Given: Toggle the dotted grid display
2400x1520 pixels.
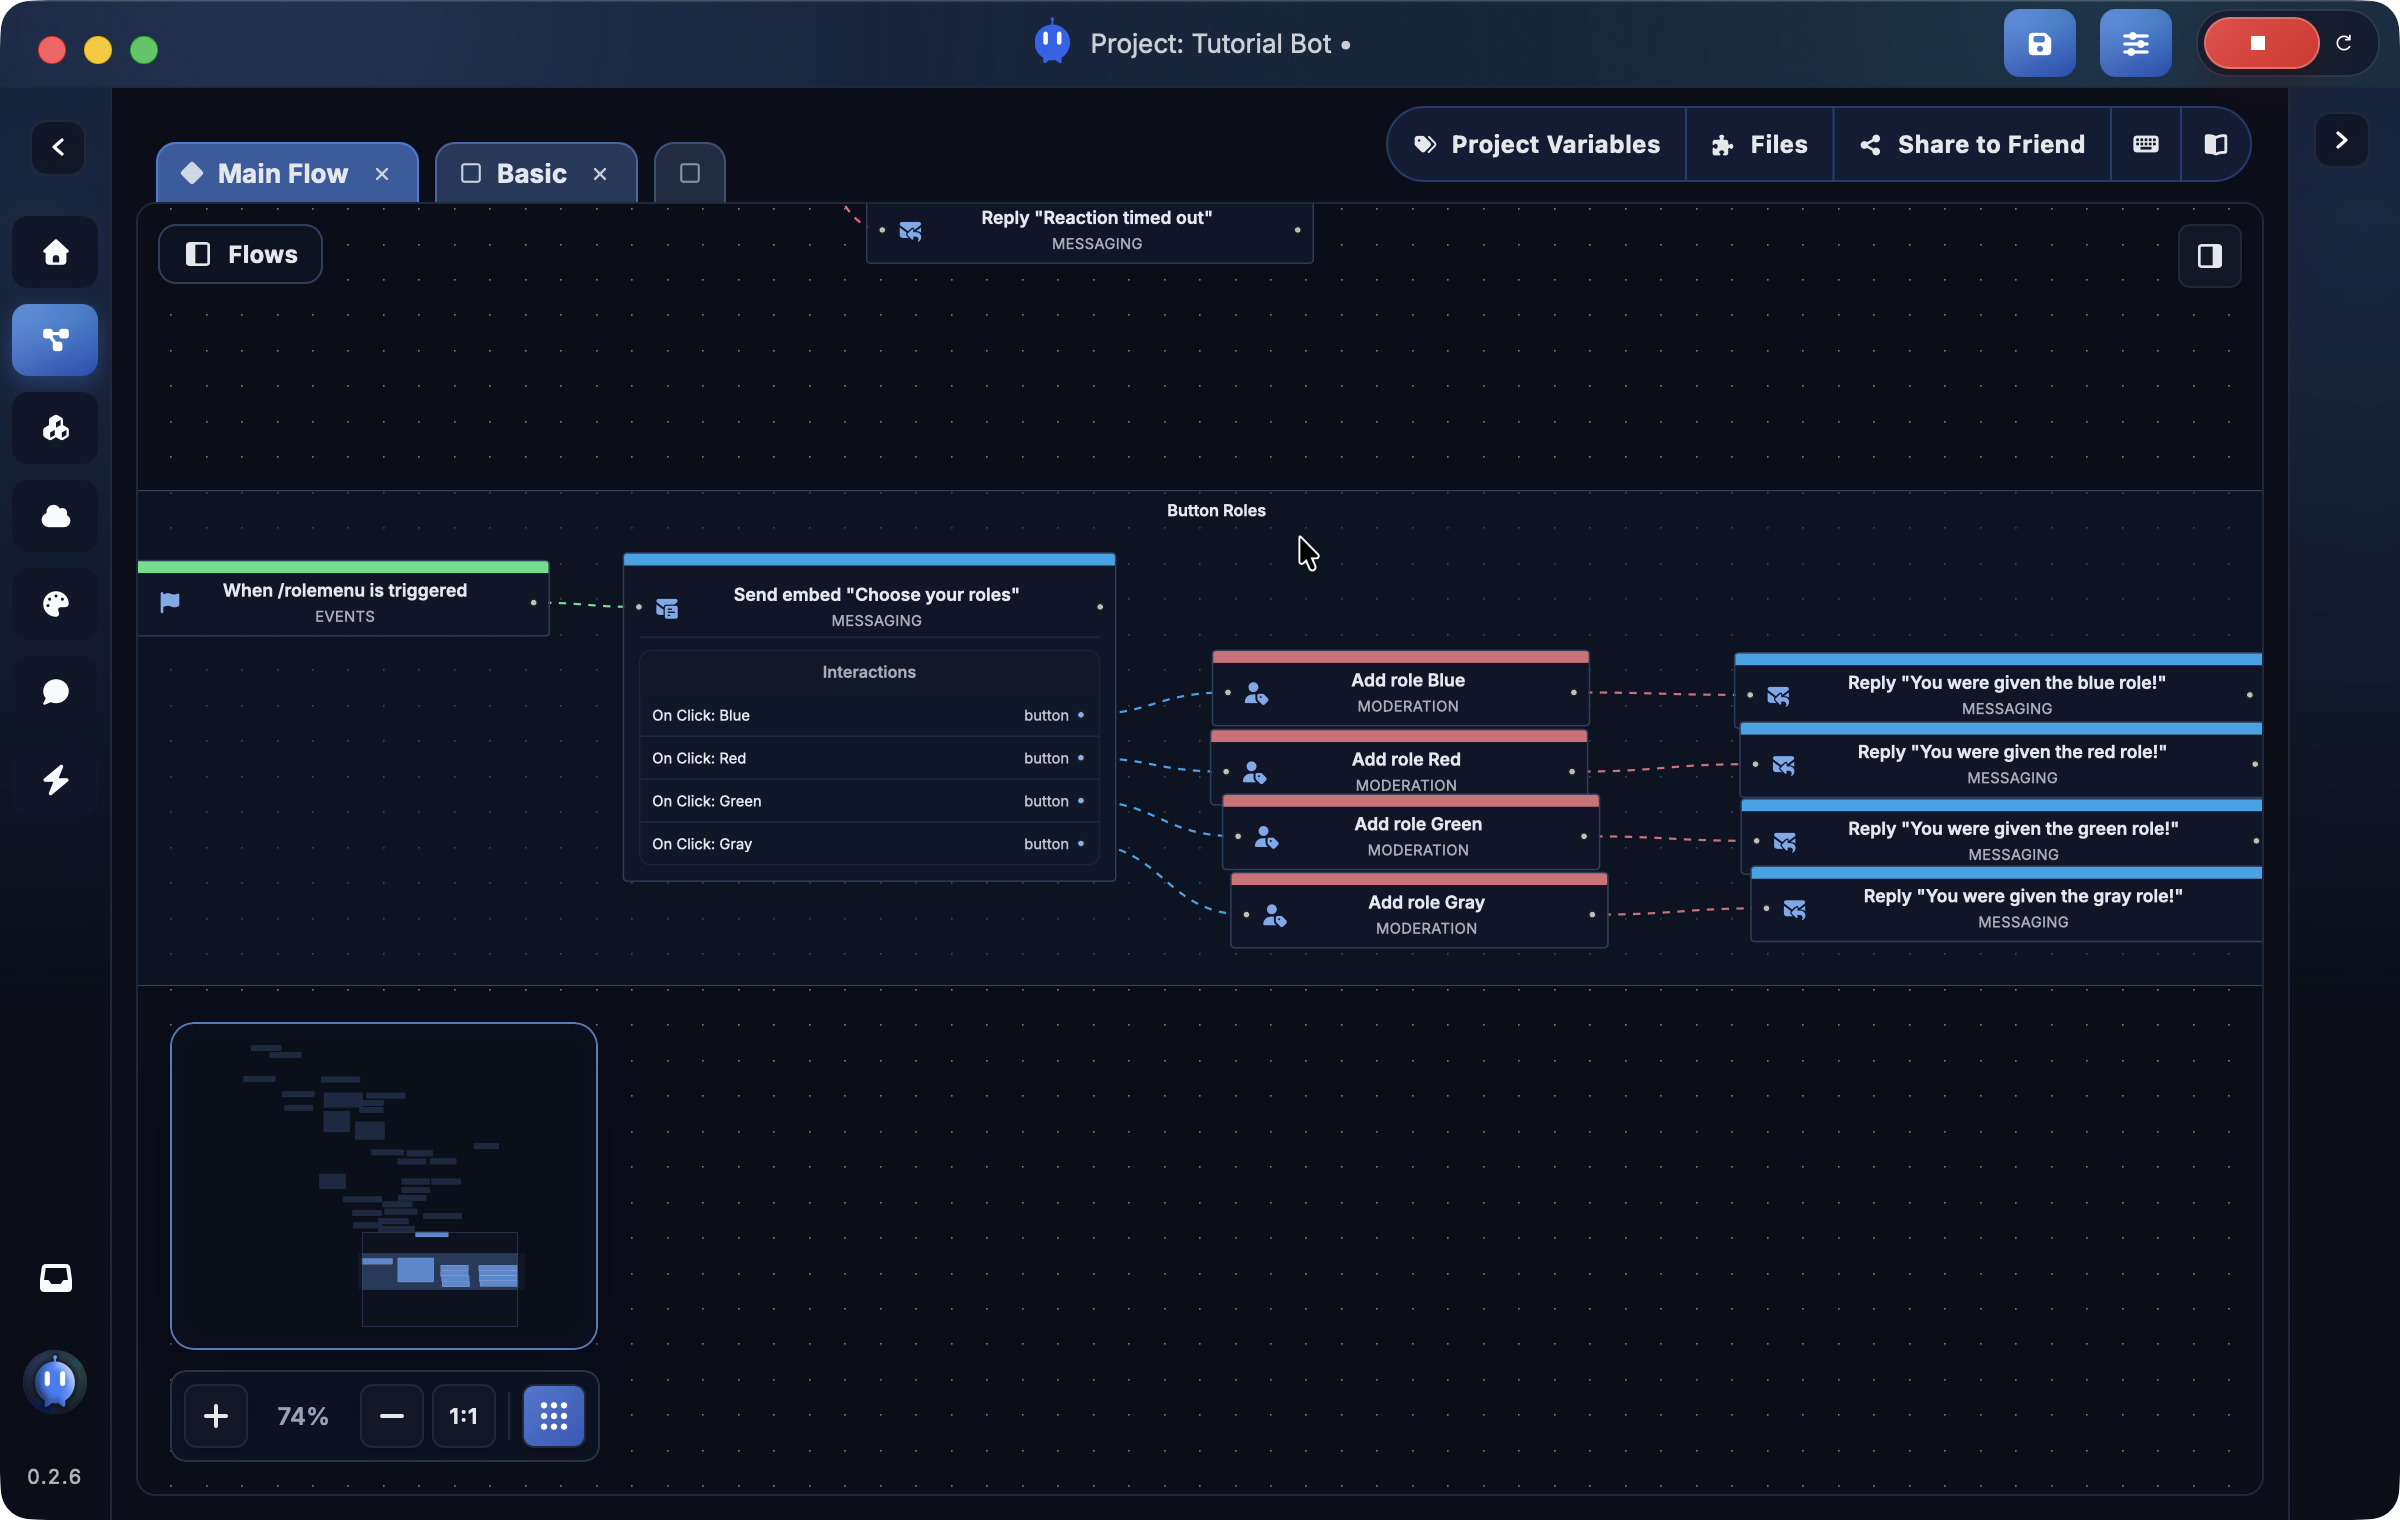Looking at the screenshot, I should (554, 1416).
